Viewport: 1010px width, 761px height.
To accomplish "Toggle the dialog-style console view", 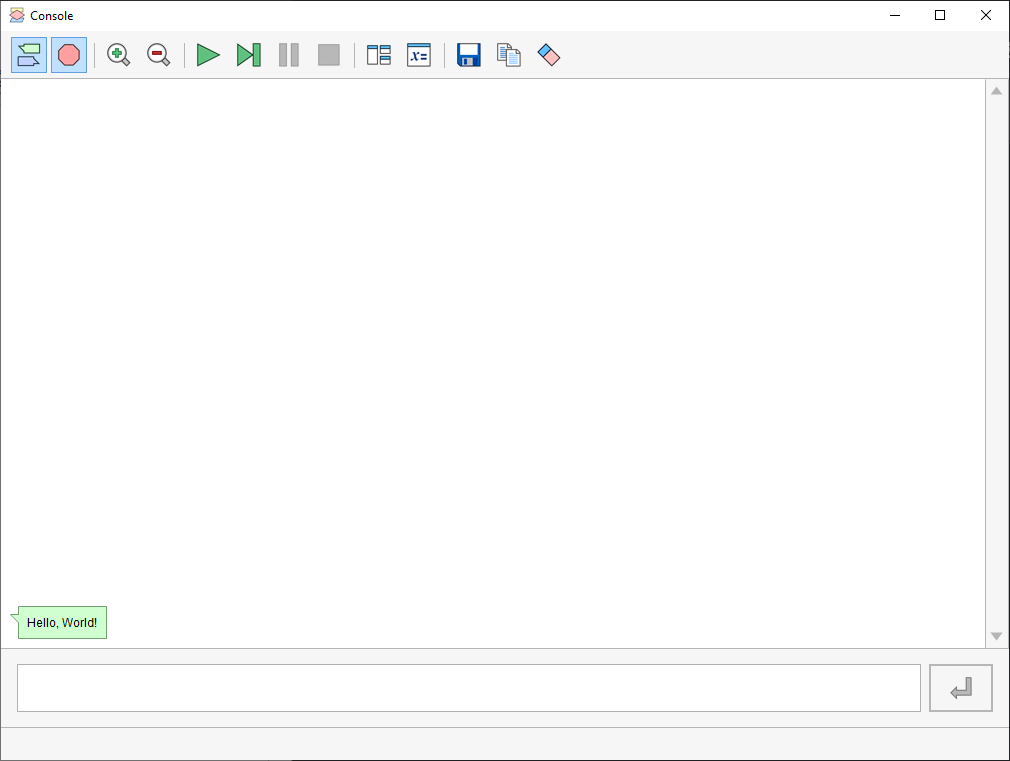I will [29, 55].
